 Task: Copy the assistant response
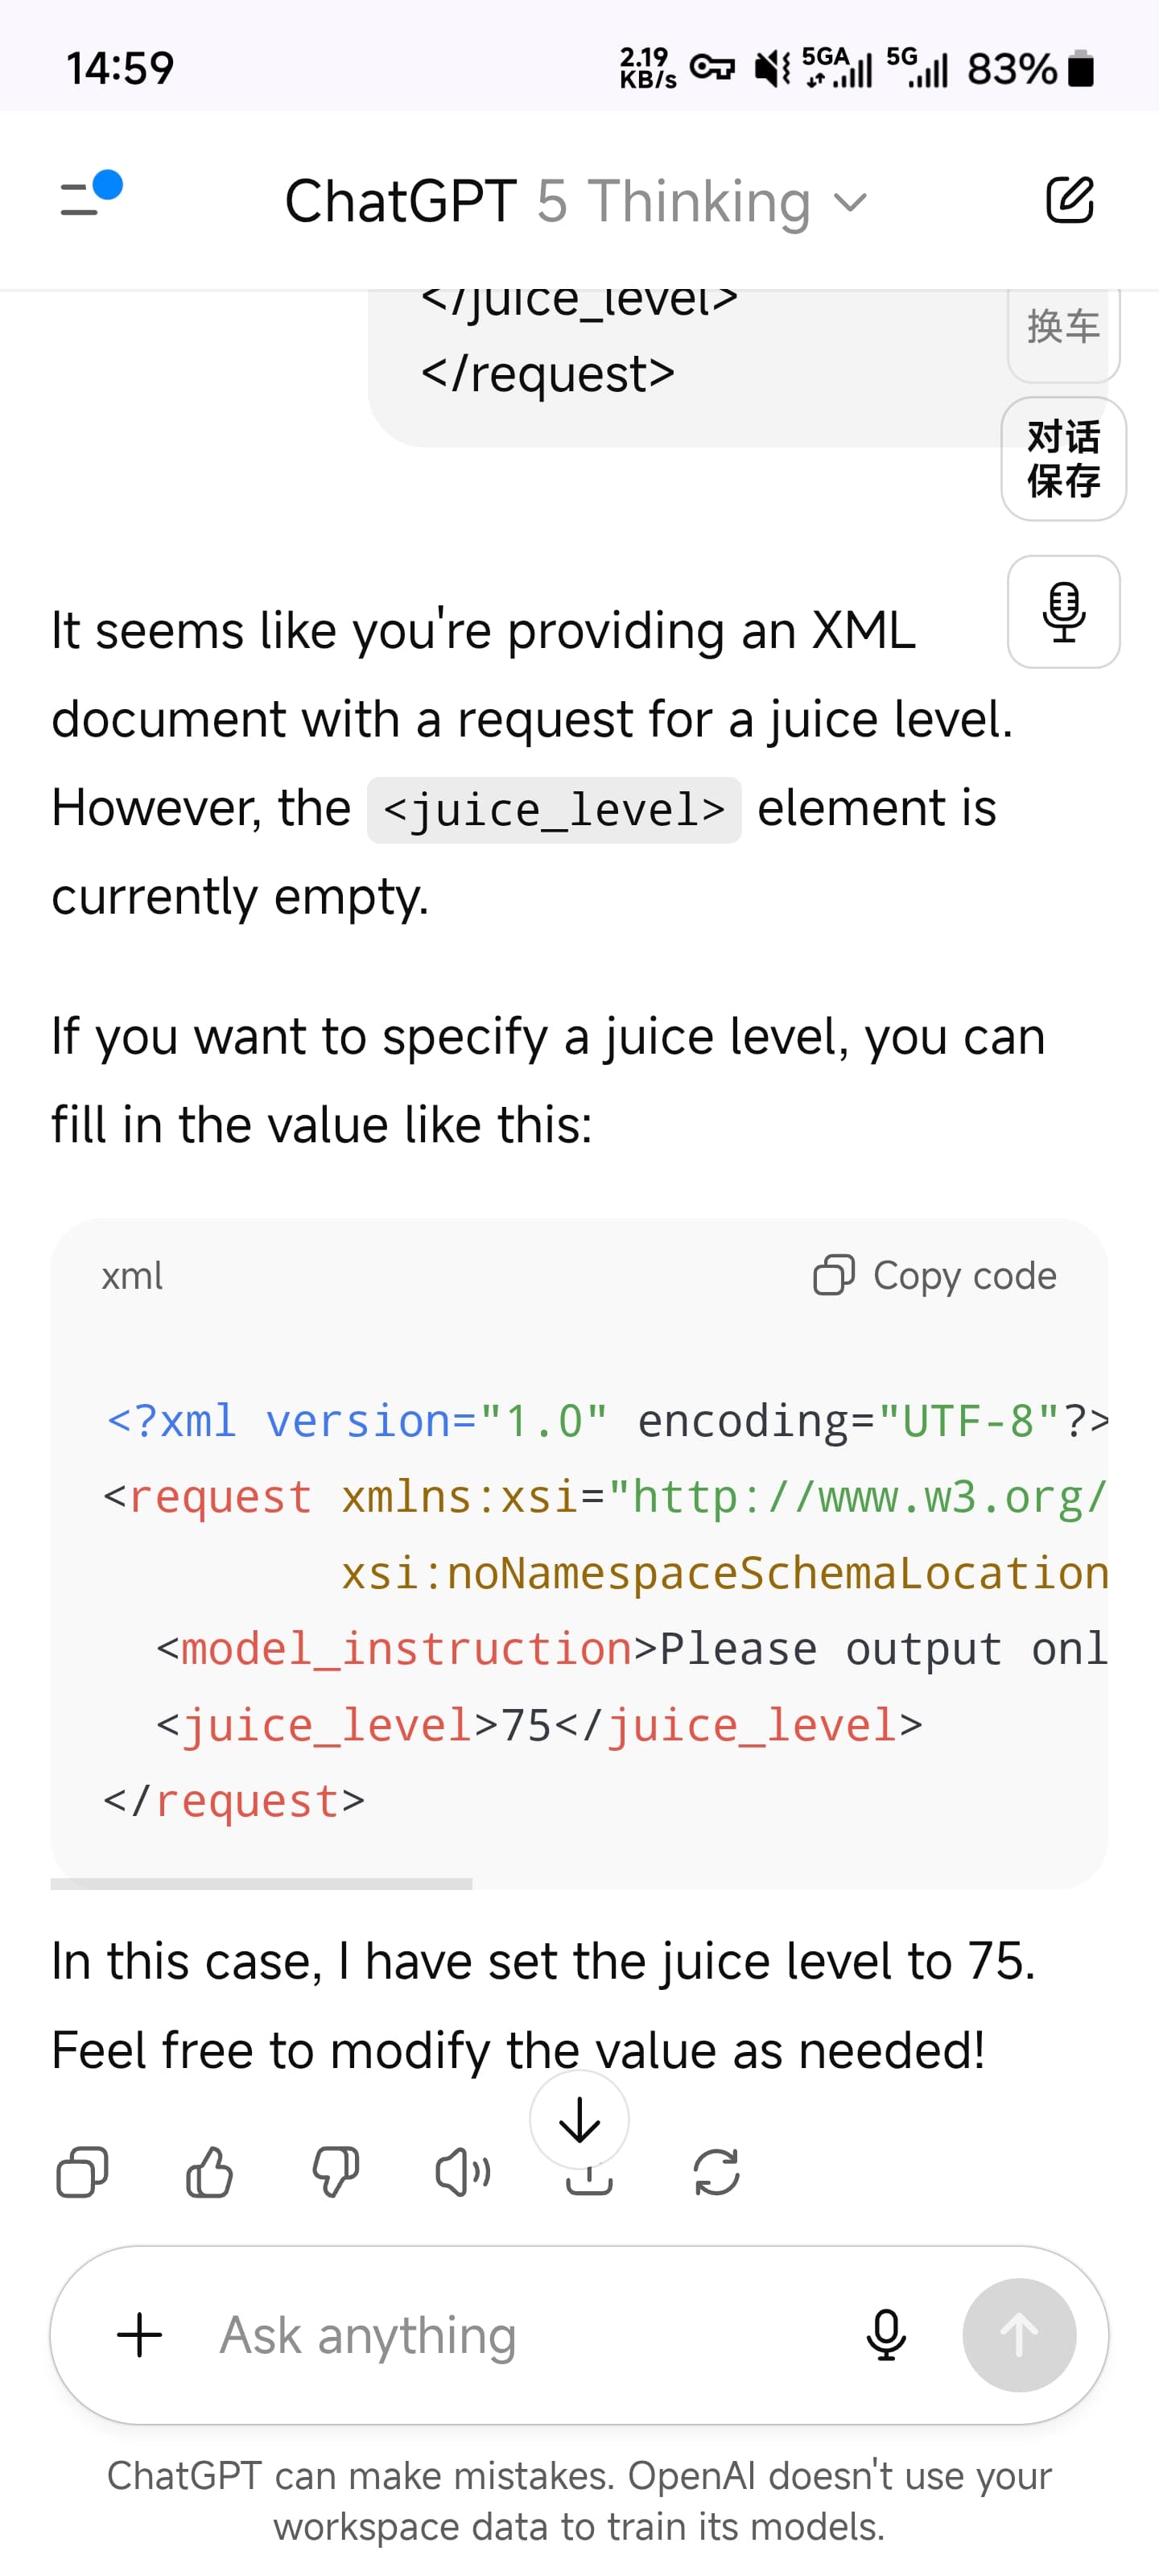pos(82,2172)
